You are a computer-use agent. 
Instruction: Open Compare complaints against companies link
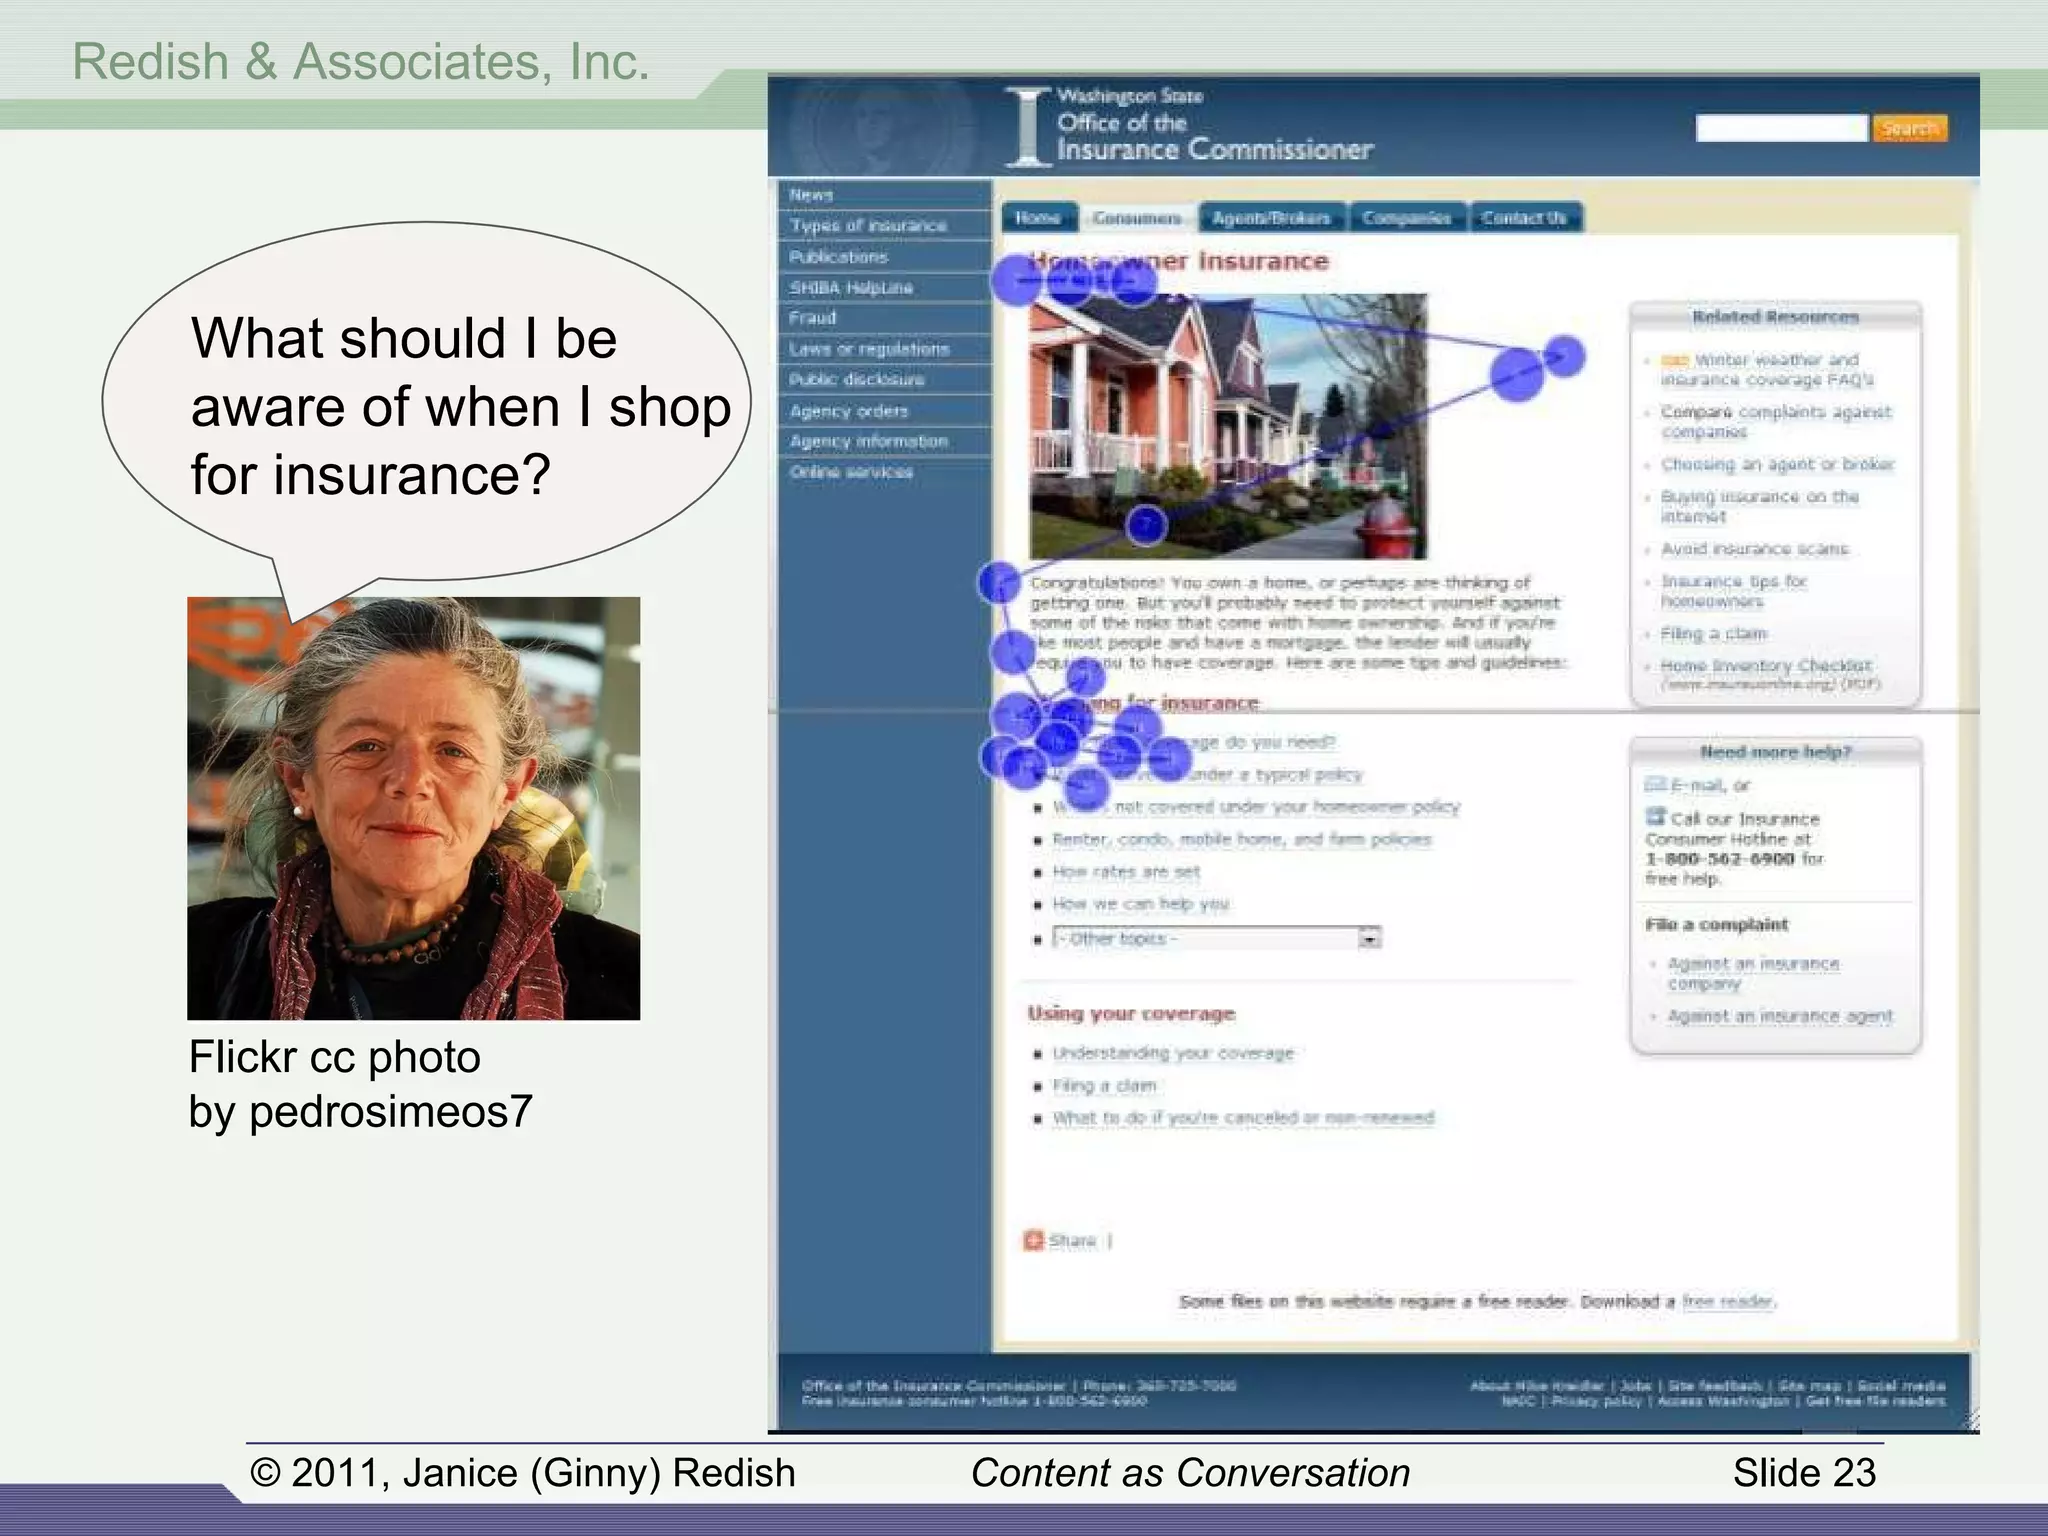point(1776,421)
